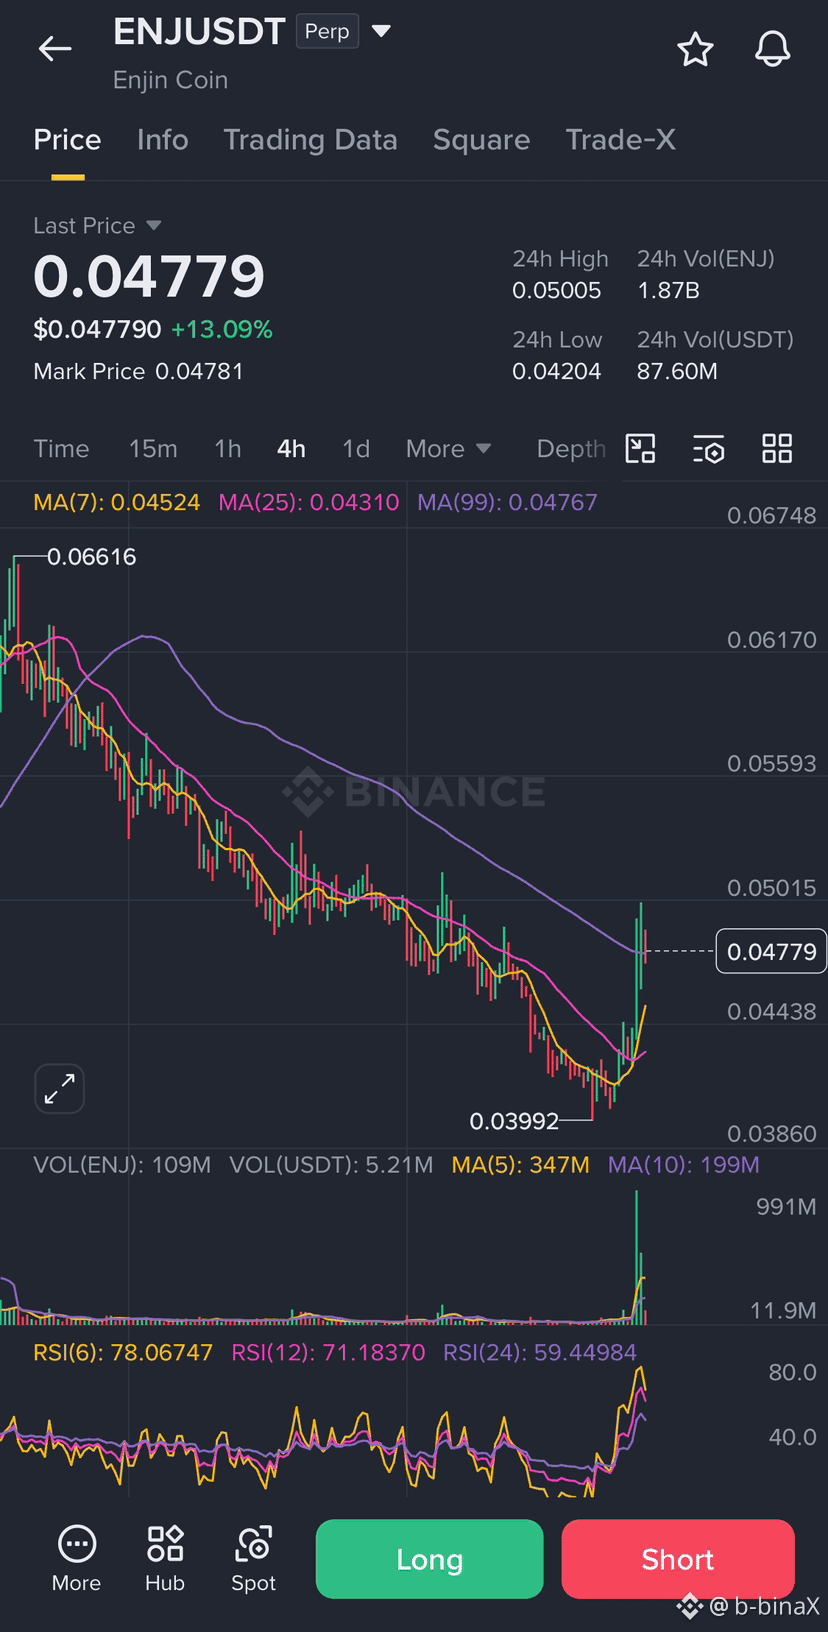828x1632 pixels.
Task: Select the 4h timeframe
Action: pyautogui.click(x=291, y=449)
